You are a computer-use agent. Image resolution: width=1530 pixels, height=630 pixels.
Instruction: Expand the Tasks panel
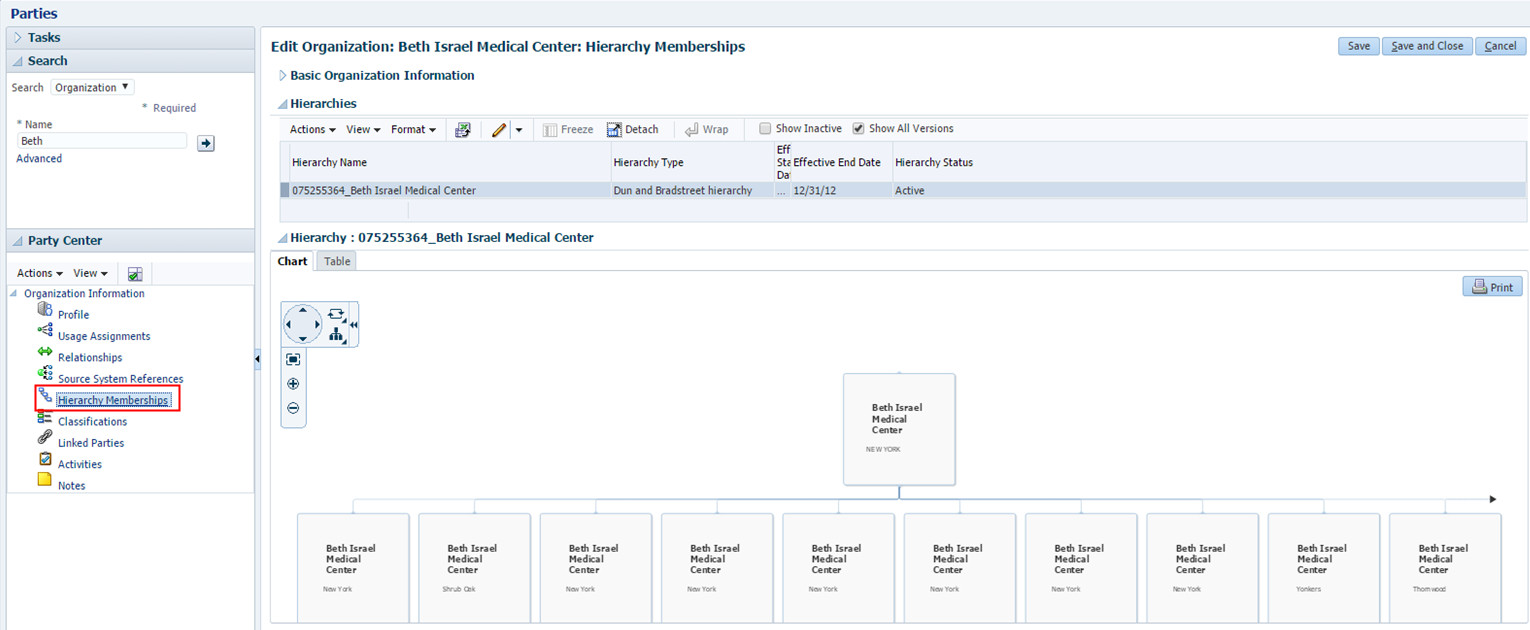click(17, 37)
